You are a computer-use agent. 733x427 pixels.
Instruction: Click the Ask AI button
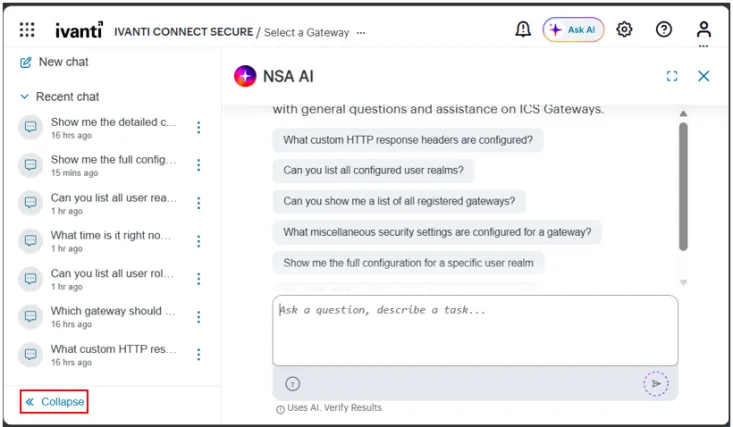coord(573,30)
